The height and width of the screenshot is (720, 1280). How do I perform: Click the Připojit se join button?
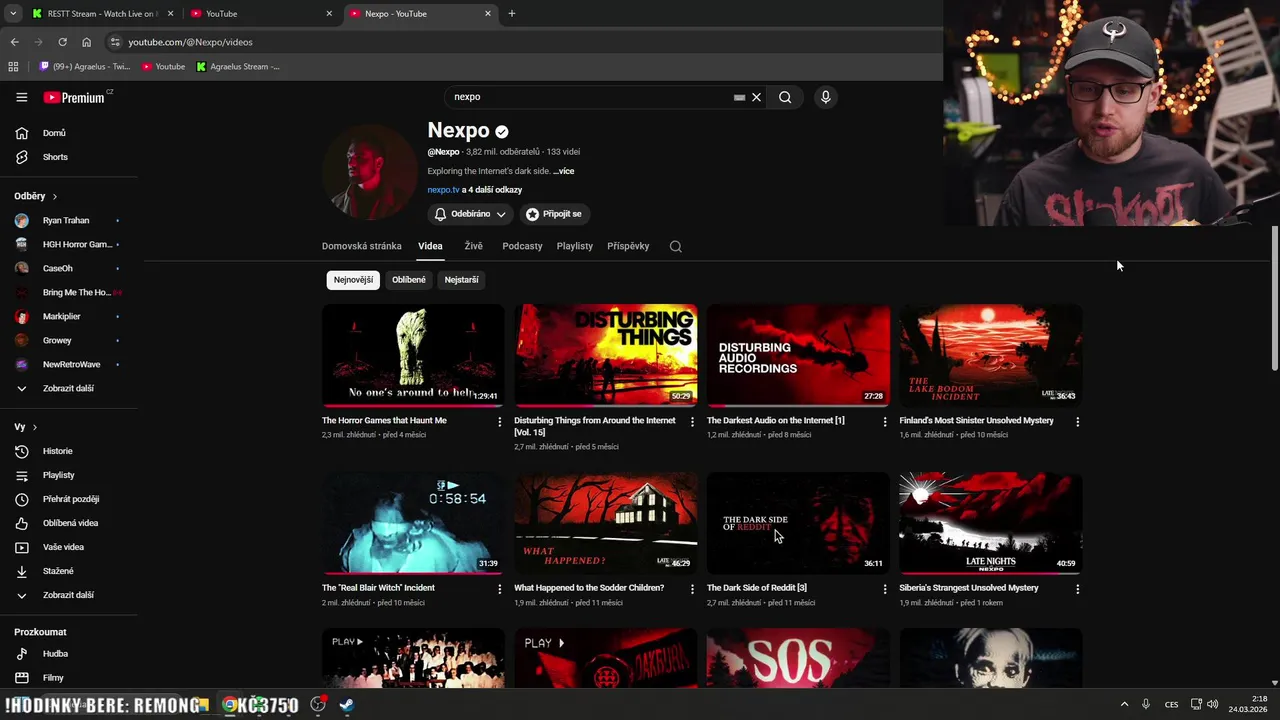553,214
